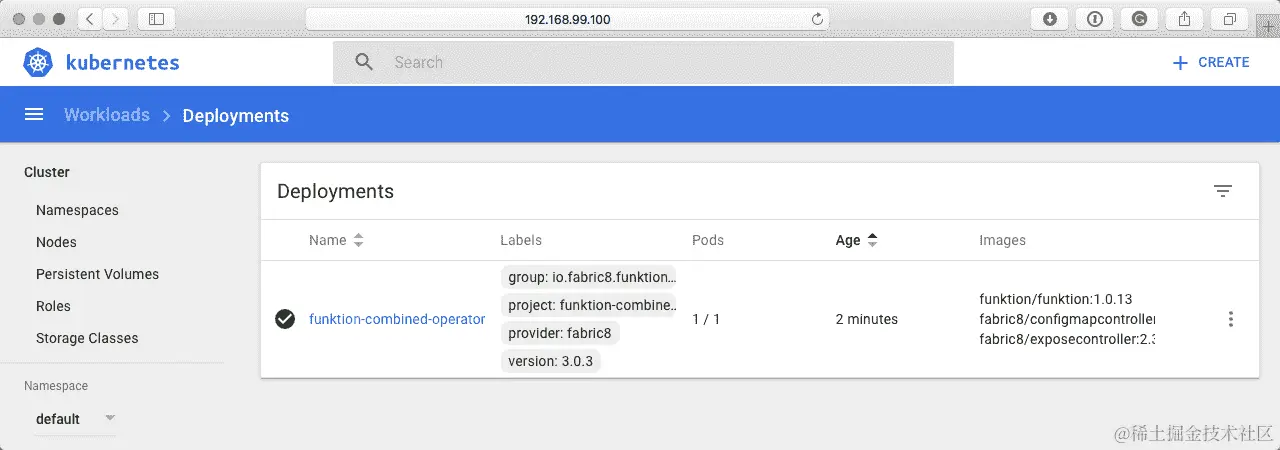Click the Grammarly extension icon
The width and height of the screenshot is (1280, 450).
click(x=1139, y=19)
